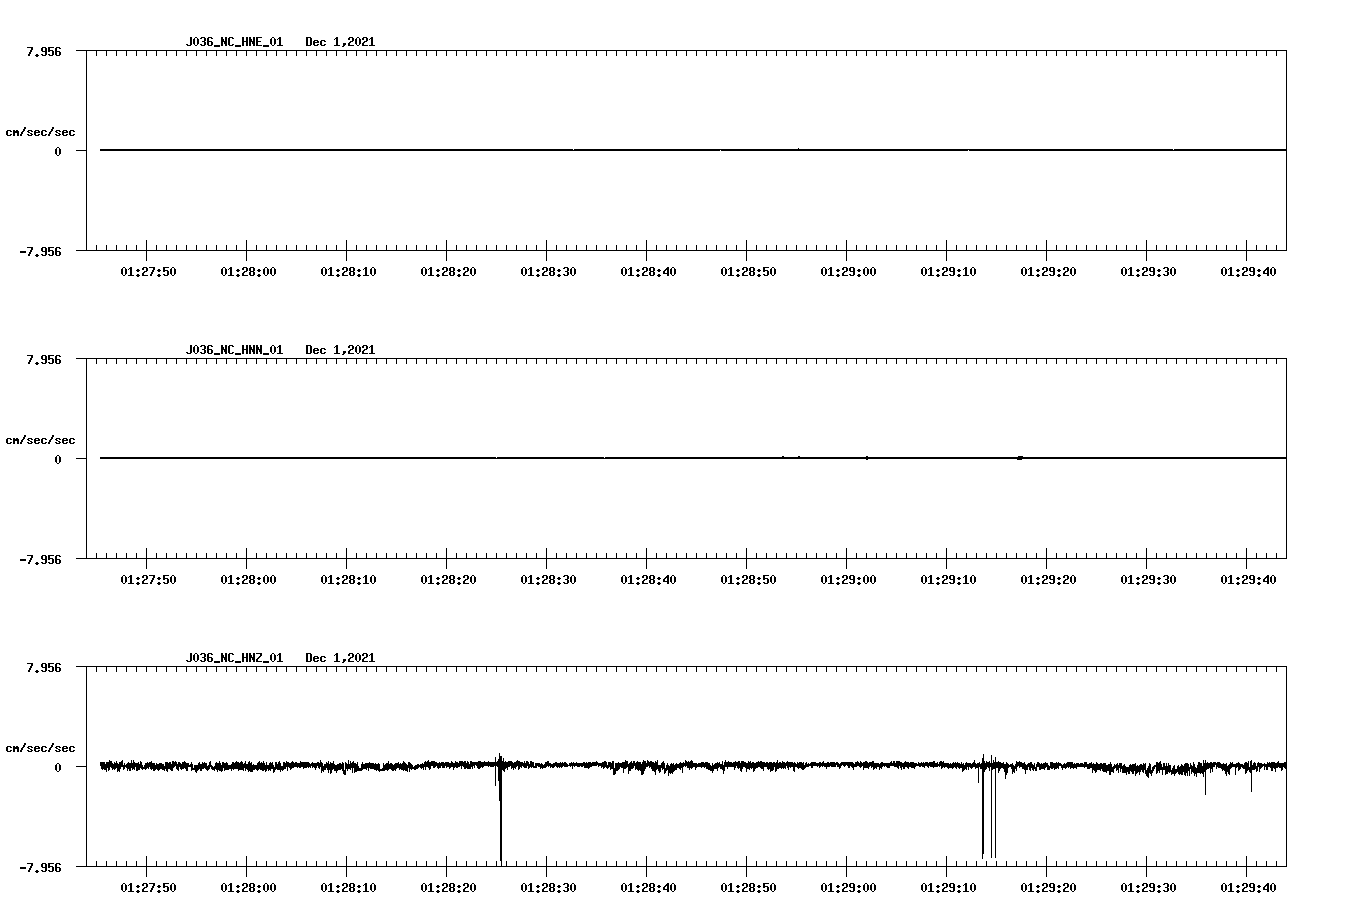The width and height of the screenshot is (1358, 924).
Task: Click the 0 baseline label on HNZ axis
Action: pos(58,767)
